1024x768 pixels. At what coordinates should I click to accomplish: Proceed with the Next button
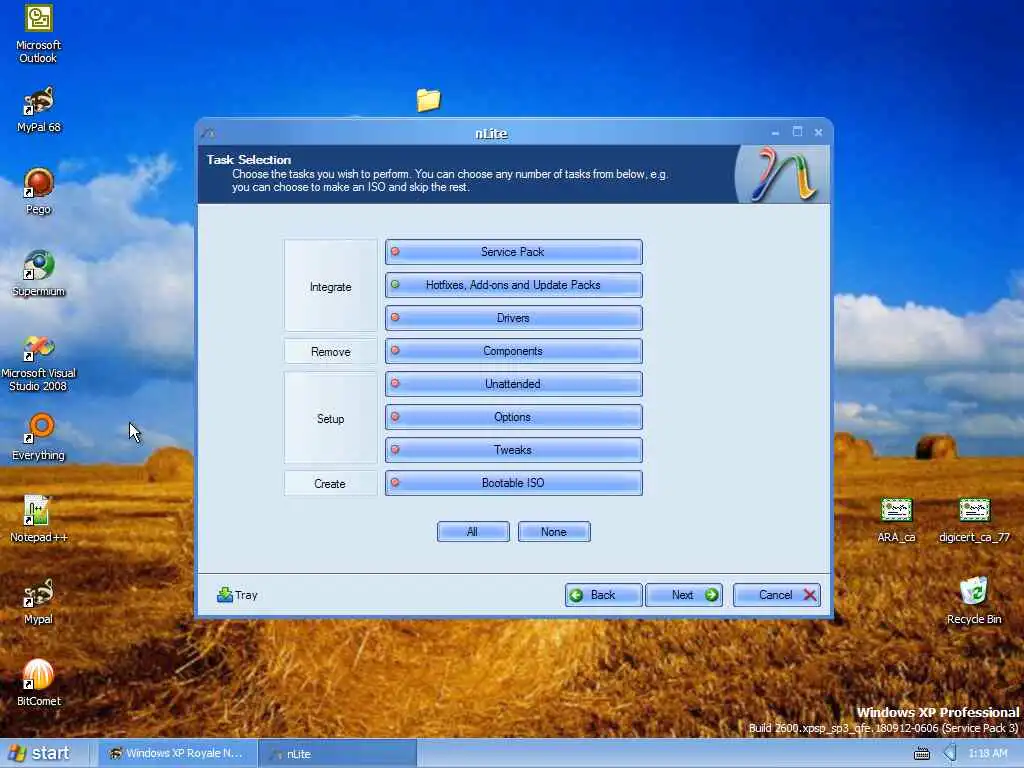[x=684, y=595]
